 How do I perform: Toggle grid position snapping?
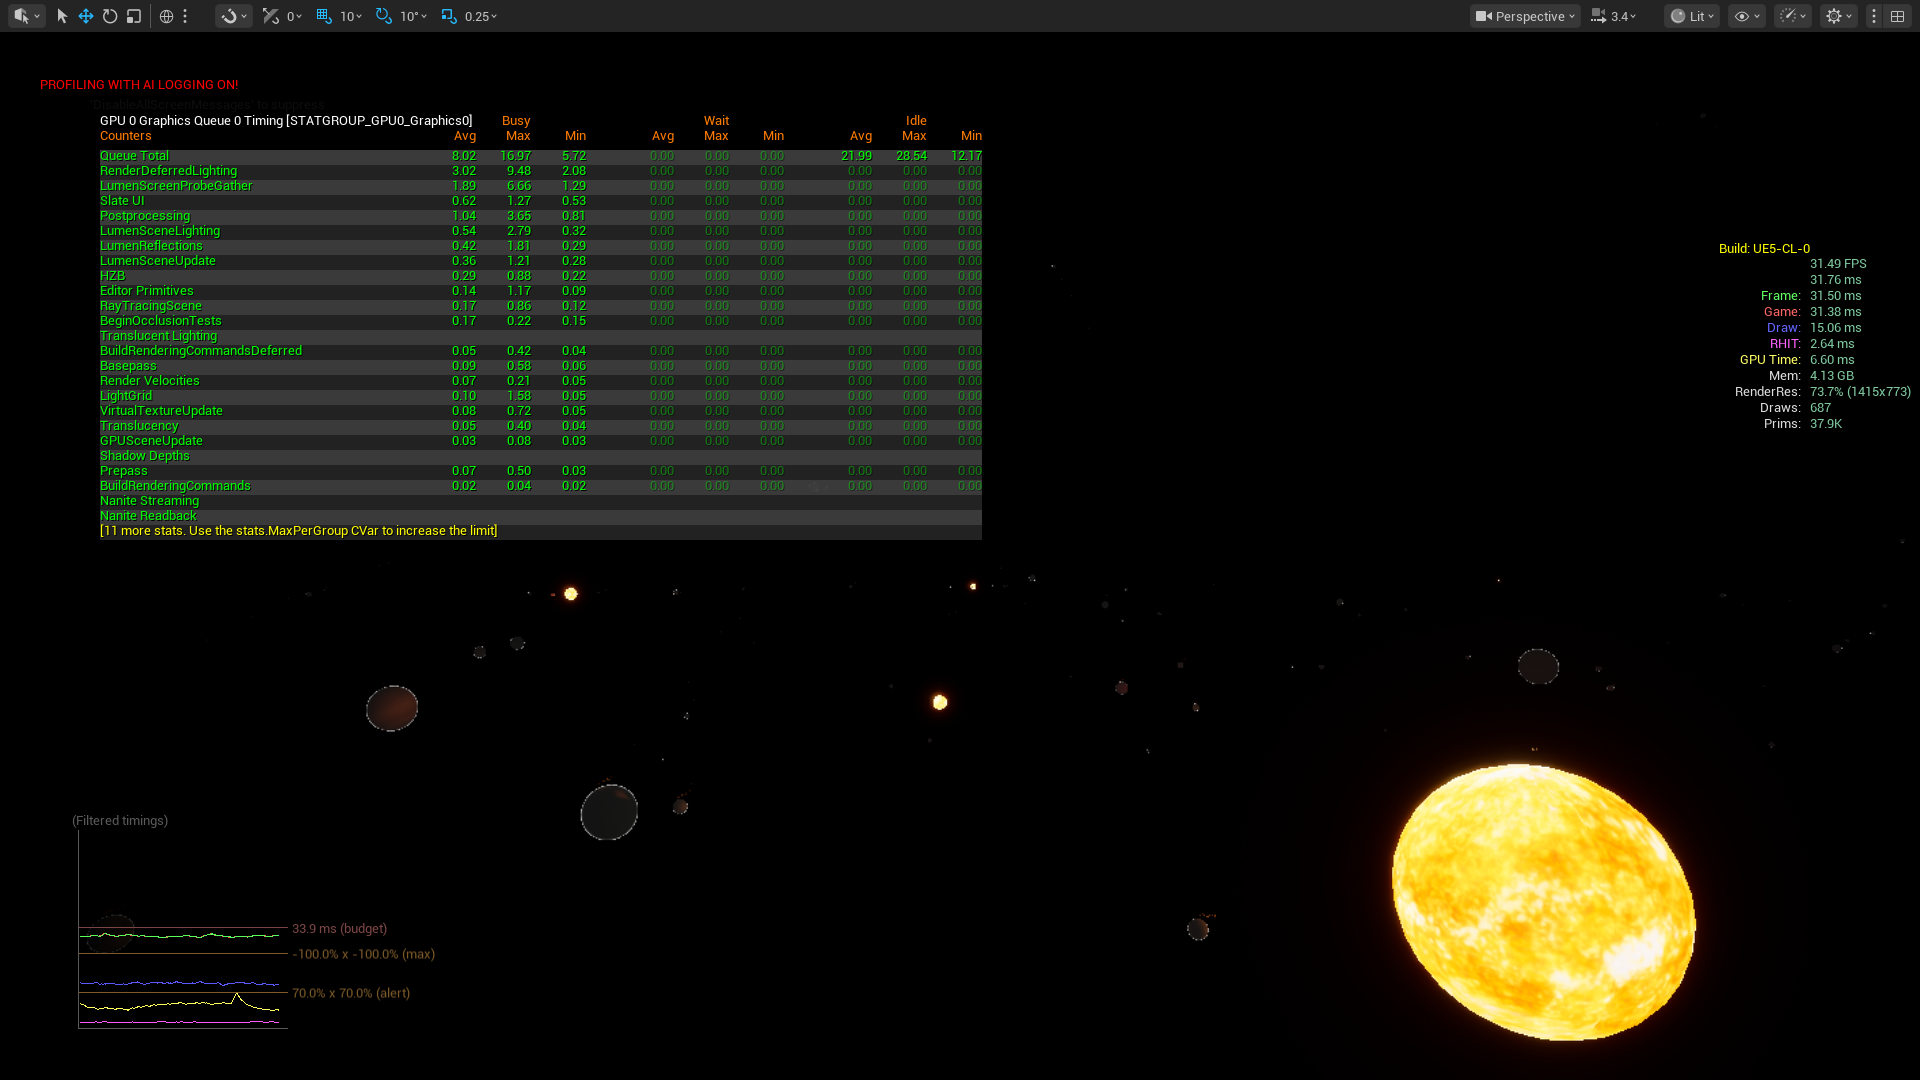click(x=324, y=16)
